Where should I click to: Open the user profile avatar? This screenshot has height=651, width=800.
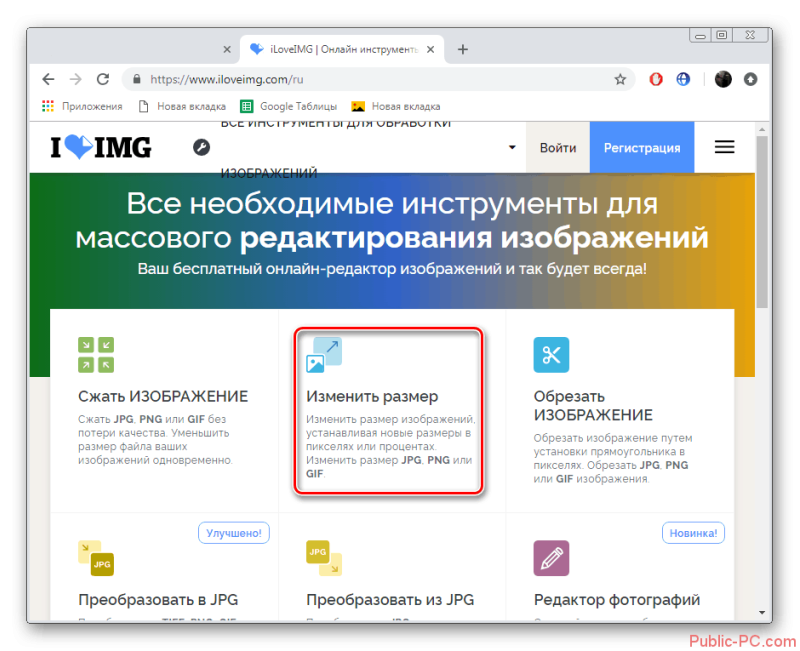click(723, 79)
